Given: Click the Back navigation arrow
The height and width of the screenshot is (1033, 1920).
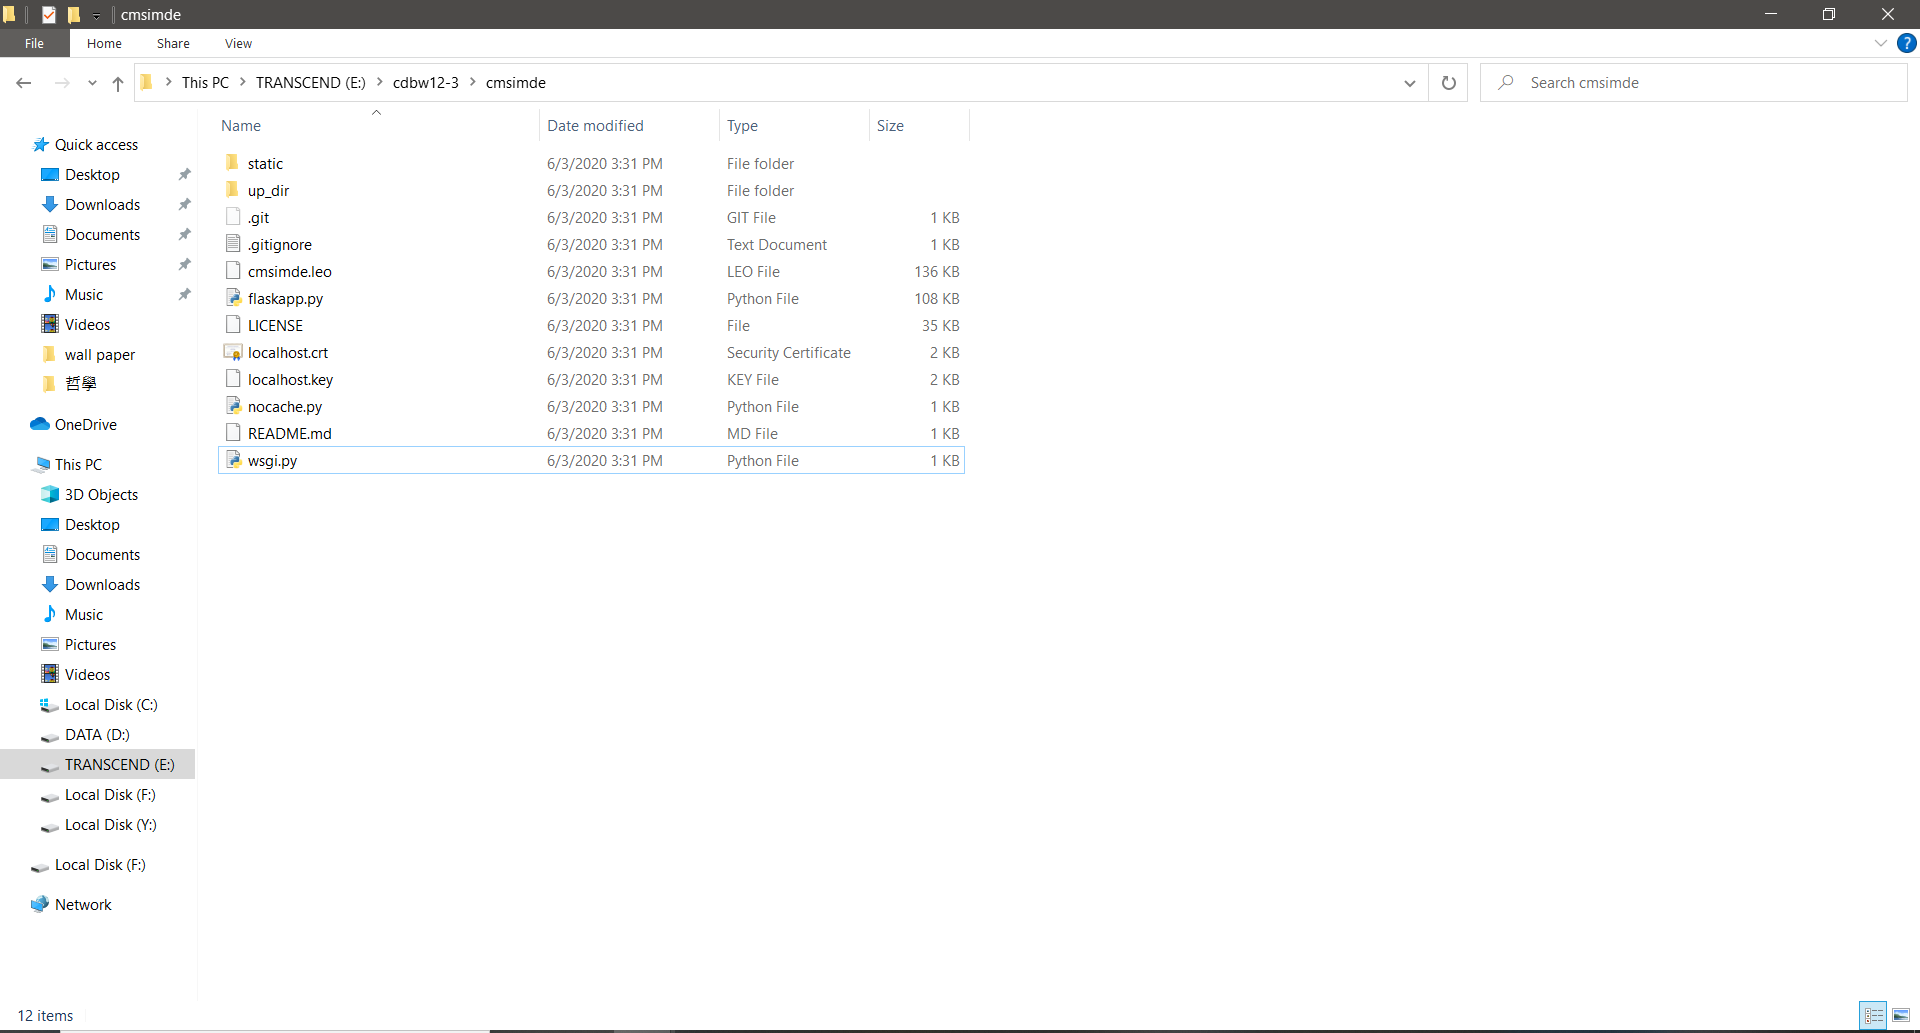Looking at the screenshot, I should pos(24,83).
